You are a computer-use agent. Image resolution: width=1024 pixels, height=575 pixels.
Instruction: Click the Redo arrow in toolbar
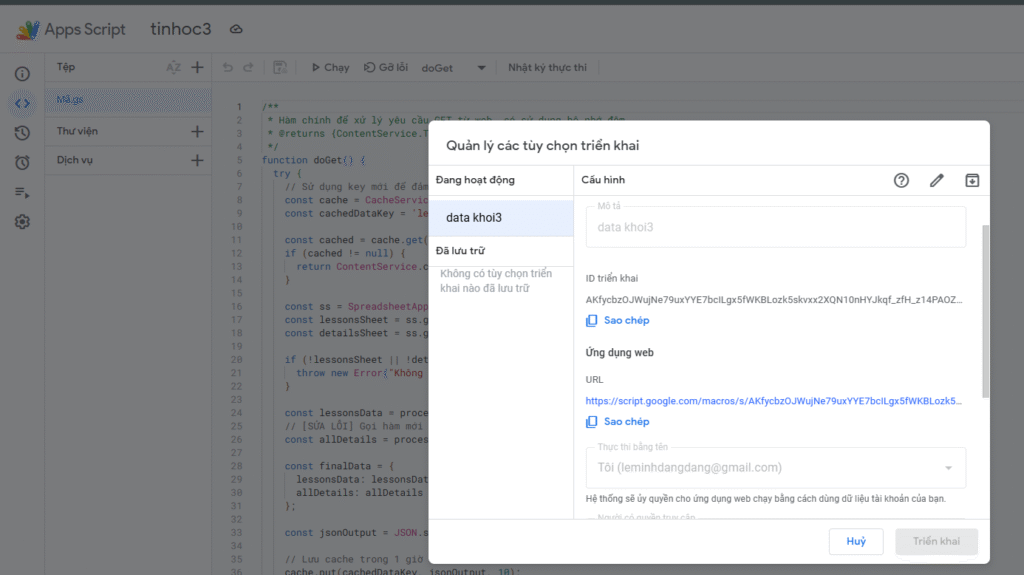point(248,67)
